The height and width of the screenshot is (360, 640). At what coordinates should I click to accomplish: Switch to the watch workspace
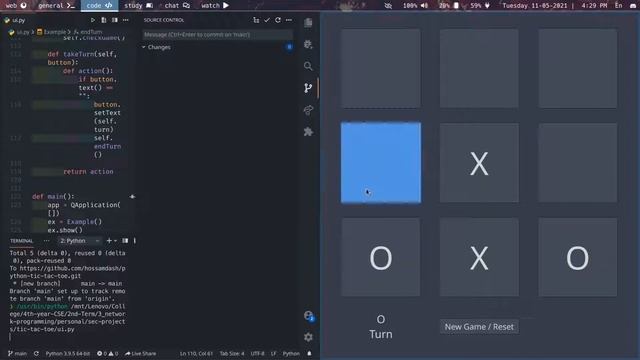point(215,5)
